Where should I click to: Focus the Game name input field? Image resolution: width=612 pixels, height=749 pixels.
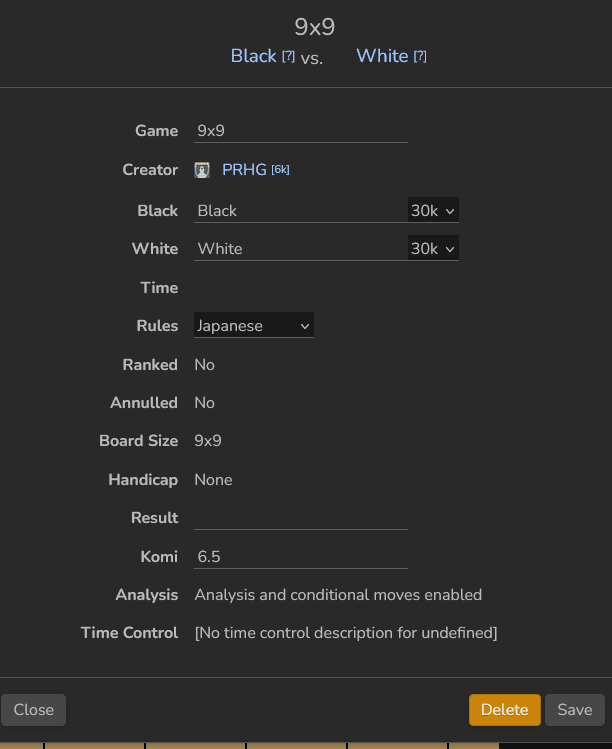(x=300, y=131)
